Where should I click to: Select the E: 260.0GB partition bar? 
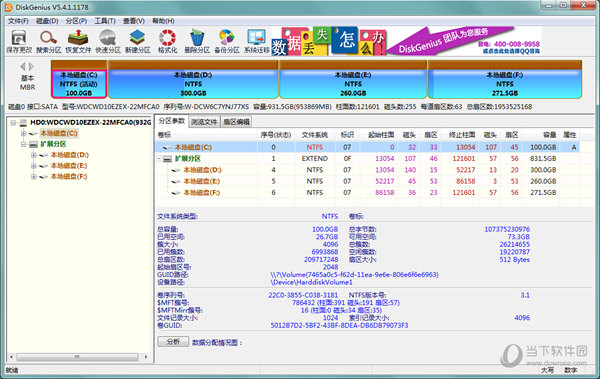(x=353, y=80)
